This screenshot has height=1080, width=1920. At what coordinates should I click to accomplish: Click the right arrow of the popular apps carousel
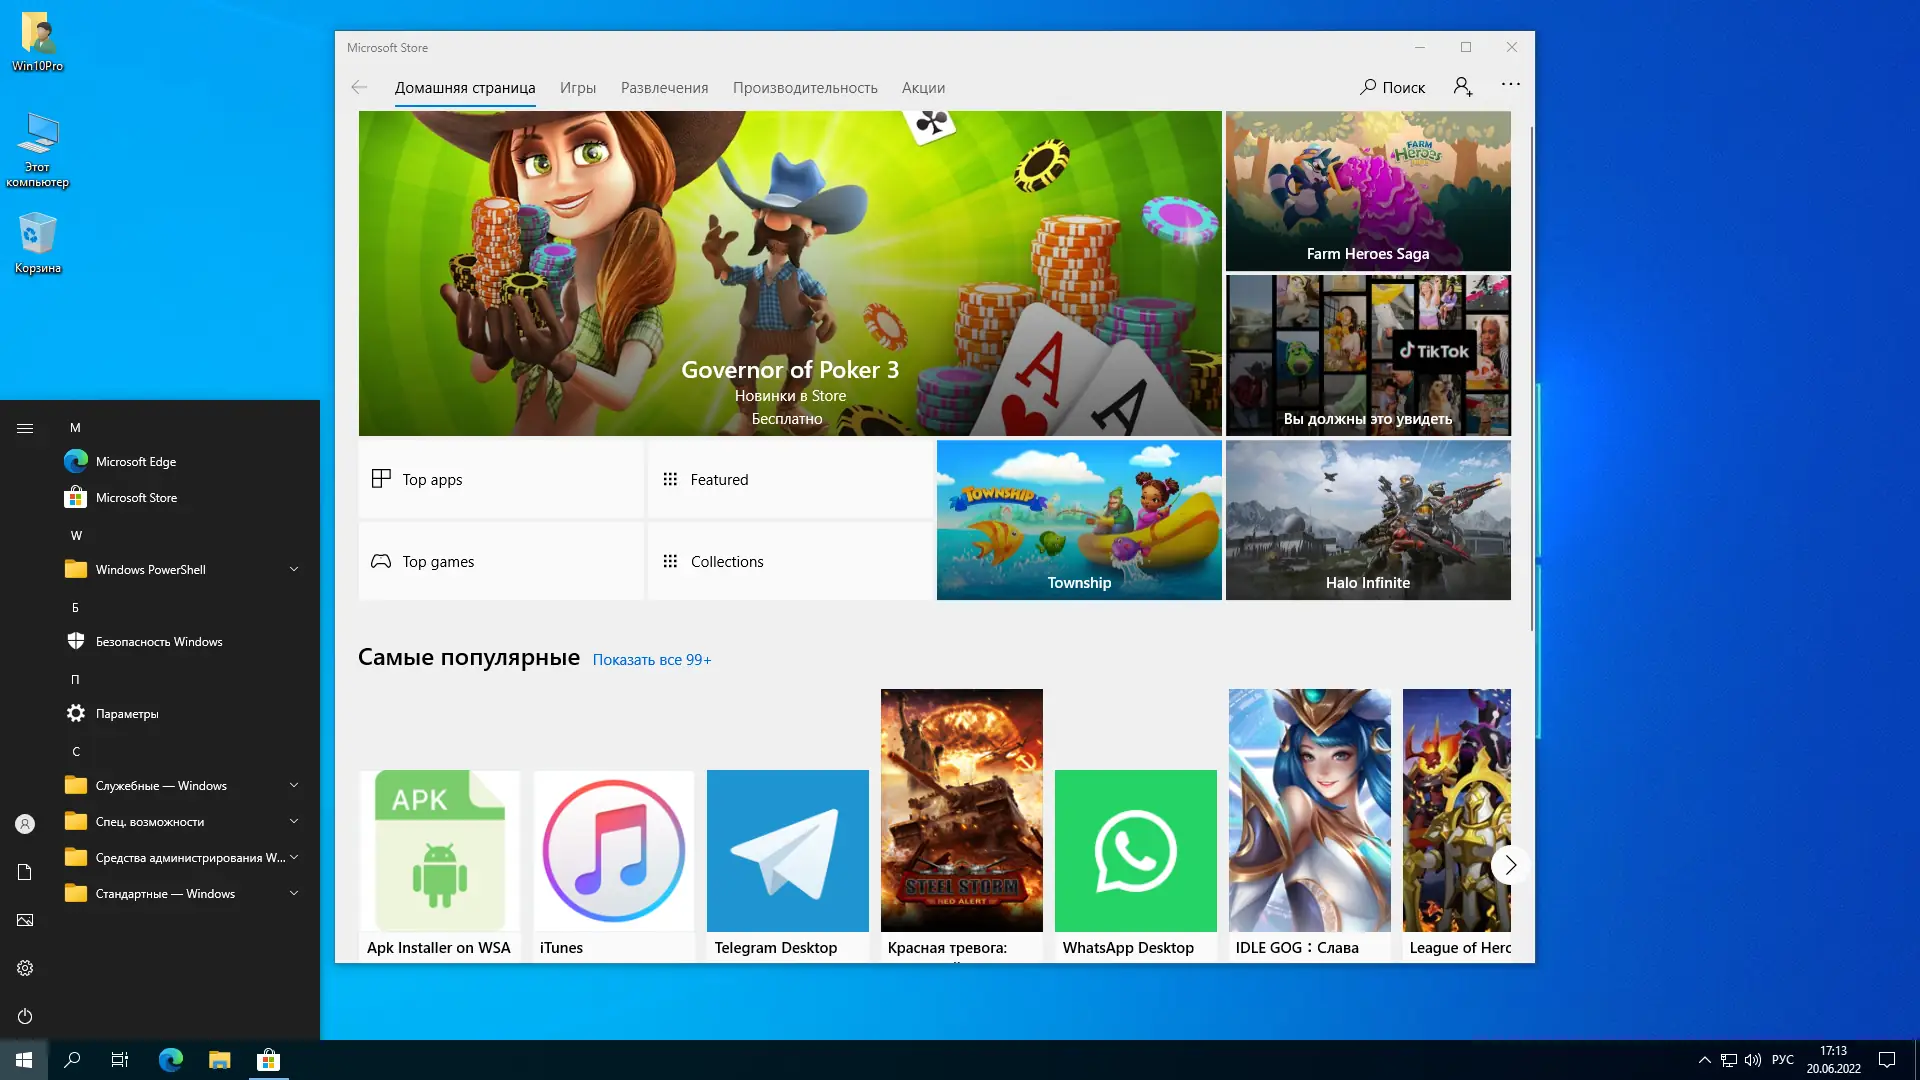click(x=1510, y=864)
